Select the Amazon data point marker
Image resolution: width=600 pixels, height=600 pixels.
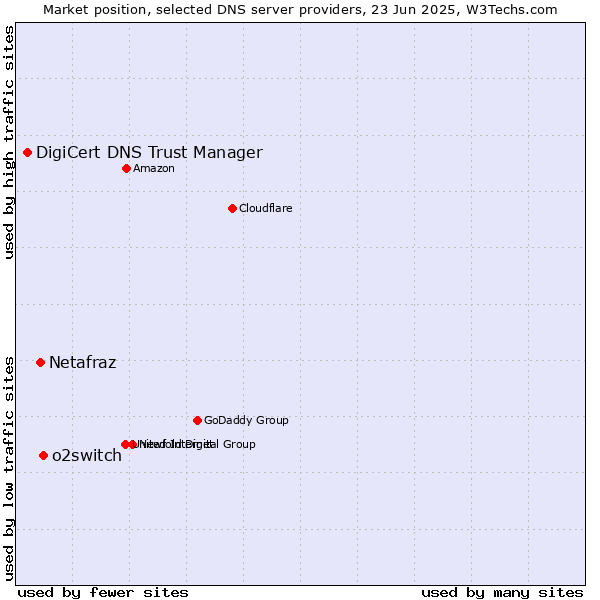(x=127, y=169)
